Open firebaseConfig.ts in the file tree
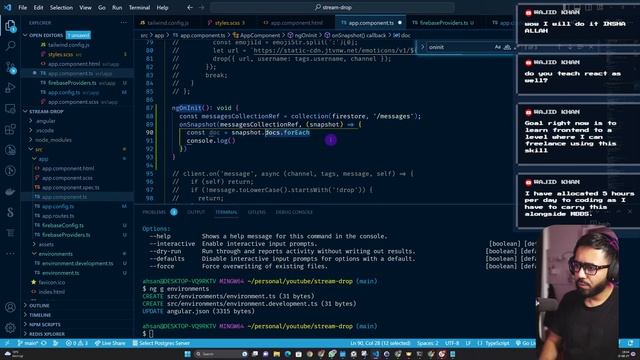The width and height of the screenshot is (640, 360). point(62,225)
